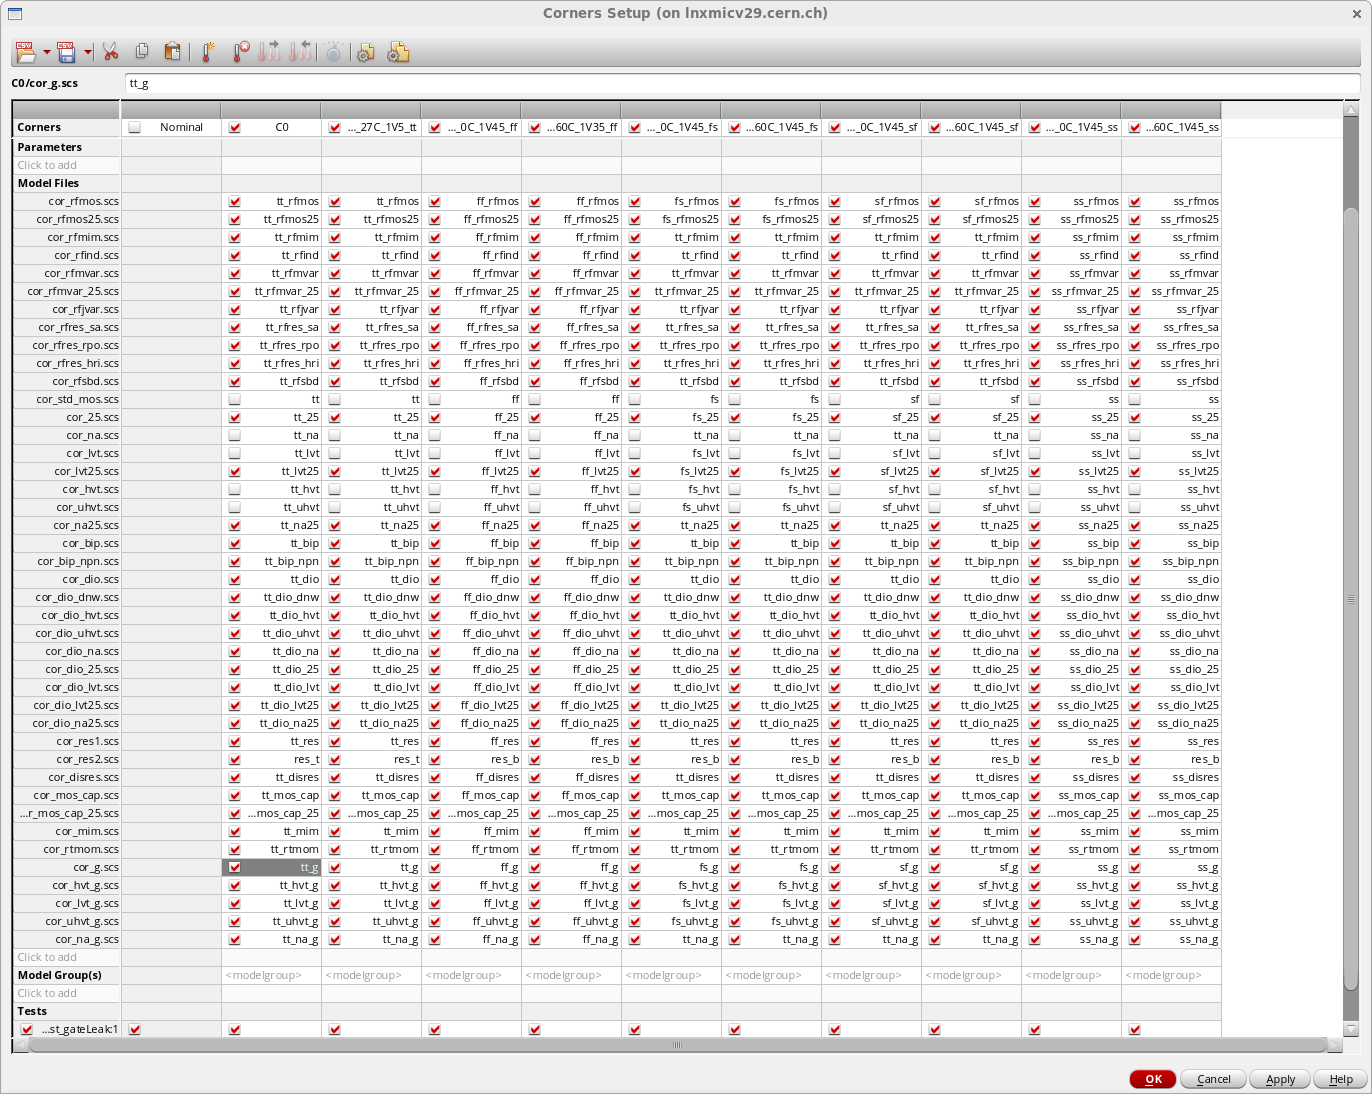Click the scissors cut icon
1372x1094 pixels.
tap(111, 52)
